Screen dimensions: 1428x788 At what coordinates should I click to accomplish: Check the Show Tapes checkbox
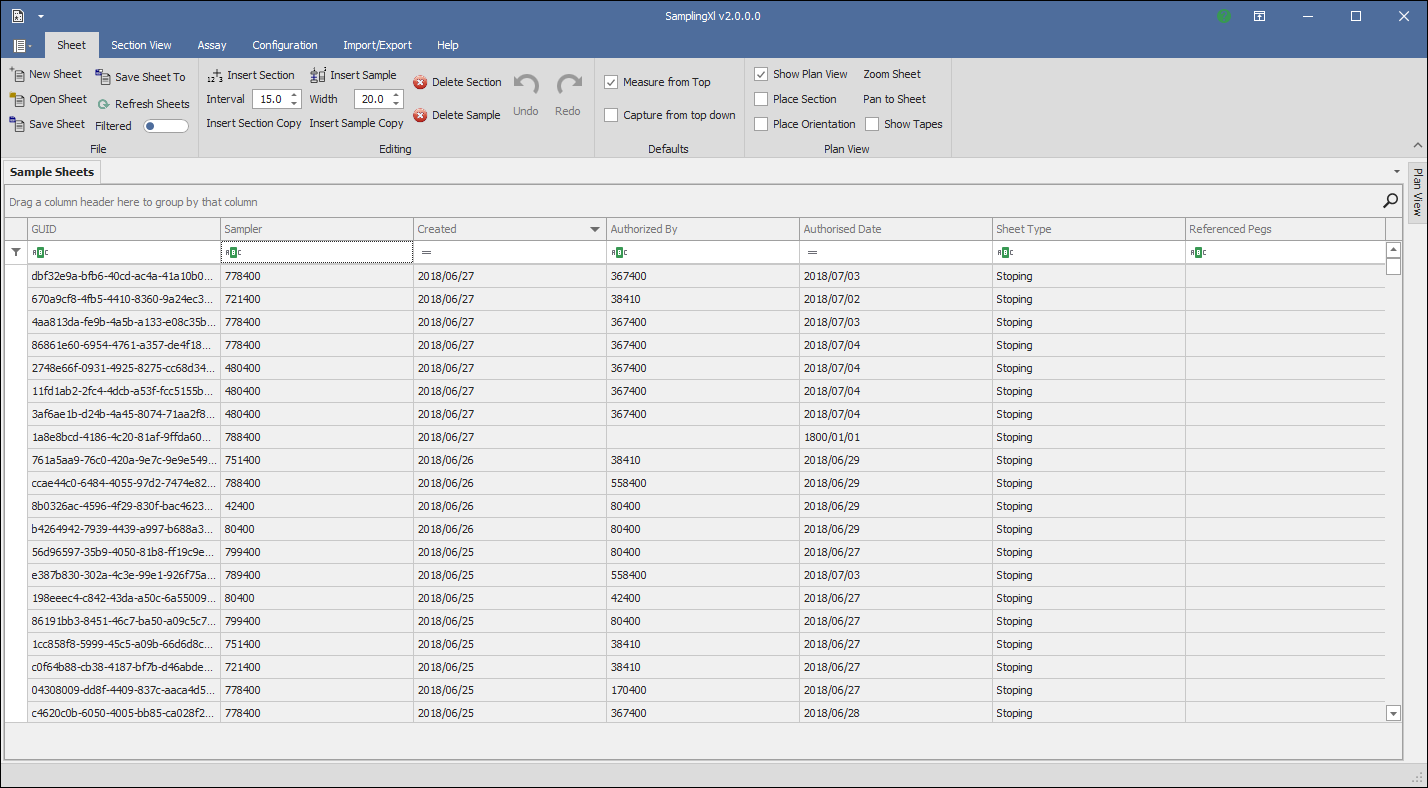pos(872,124)
